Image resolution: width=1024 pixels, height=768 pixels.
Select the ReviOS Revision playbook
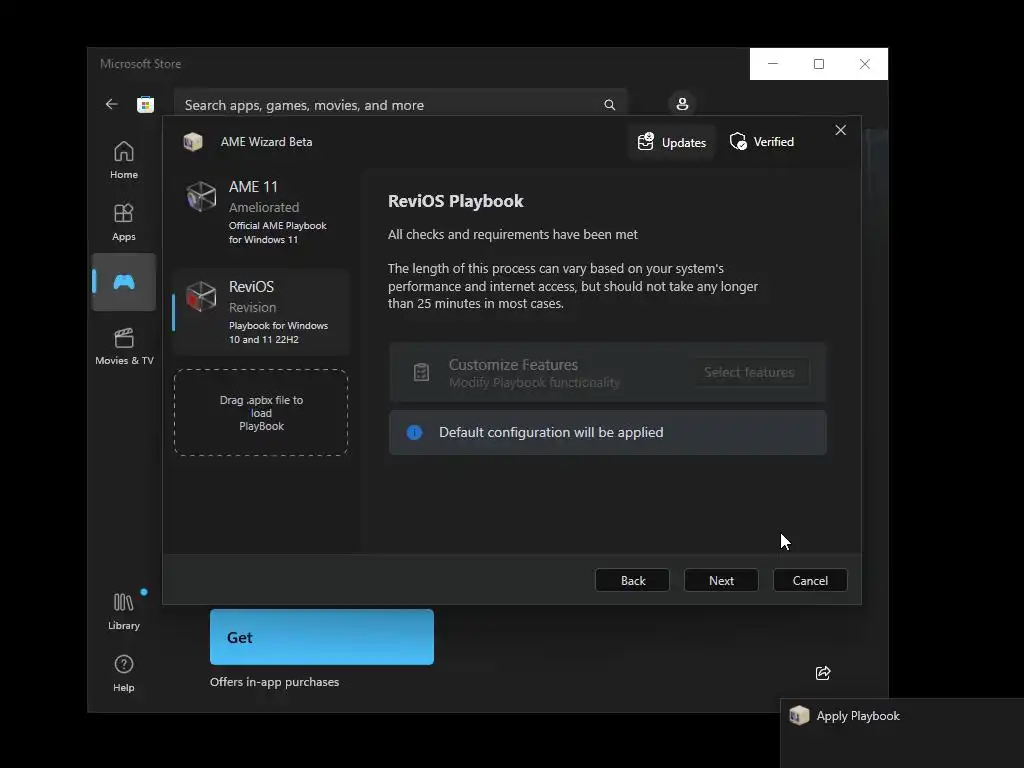click(x=261, y=312)
